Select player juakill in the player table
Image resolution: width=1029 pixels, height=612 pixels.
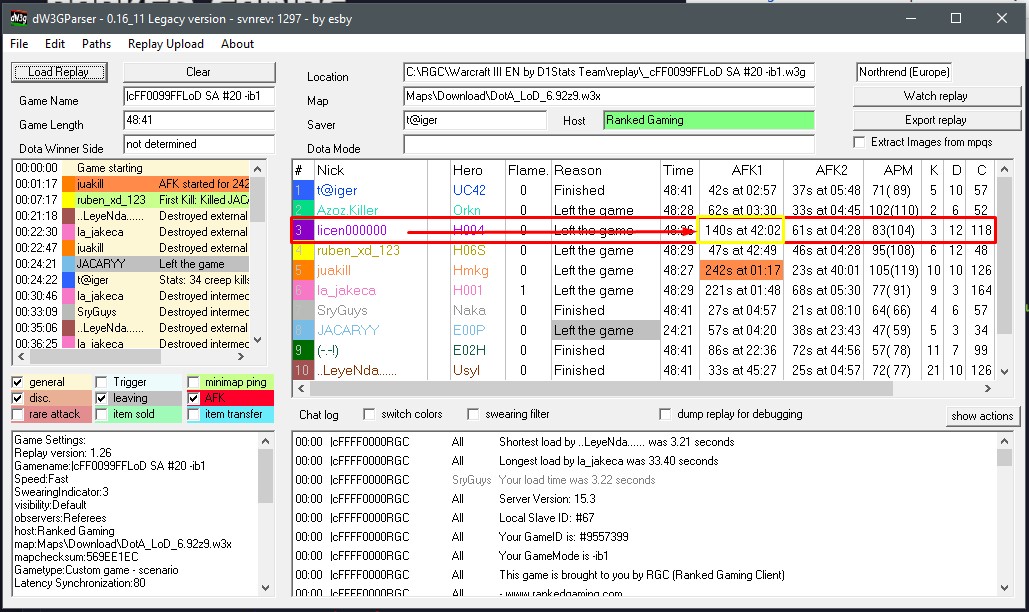pyautogui.click(x=333, y=270)
